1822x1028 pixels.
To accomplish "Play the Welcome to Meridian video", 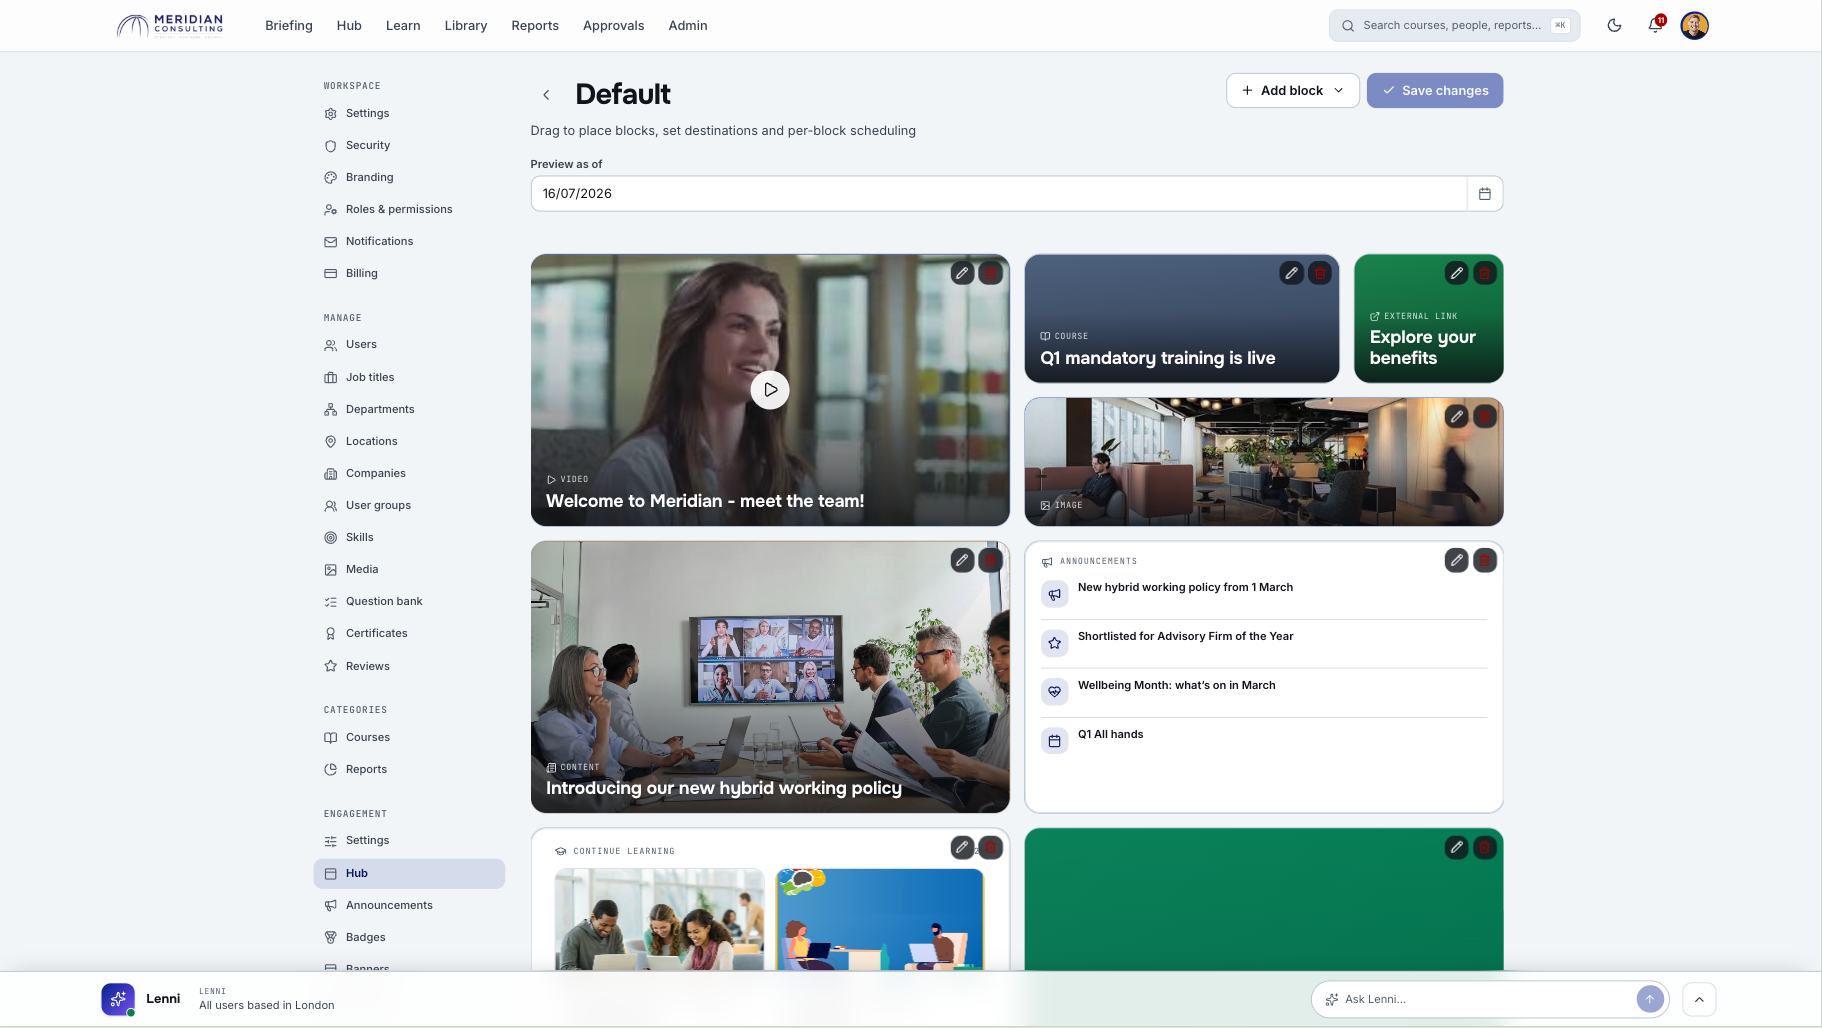I will click(770, 390).
